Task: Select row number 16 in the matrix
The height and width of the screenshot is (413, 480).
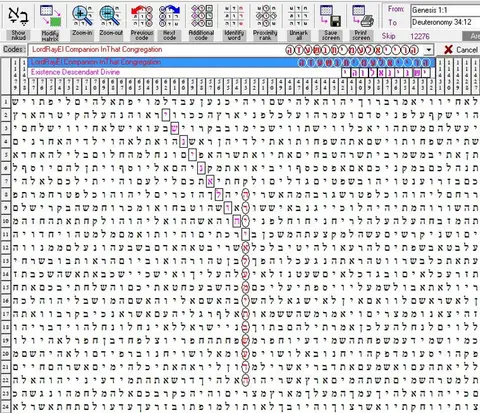Action: 6,301
